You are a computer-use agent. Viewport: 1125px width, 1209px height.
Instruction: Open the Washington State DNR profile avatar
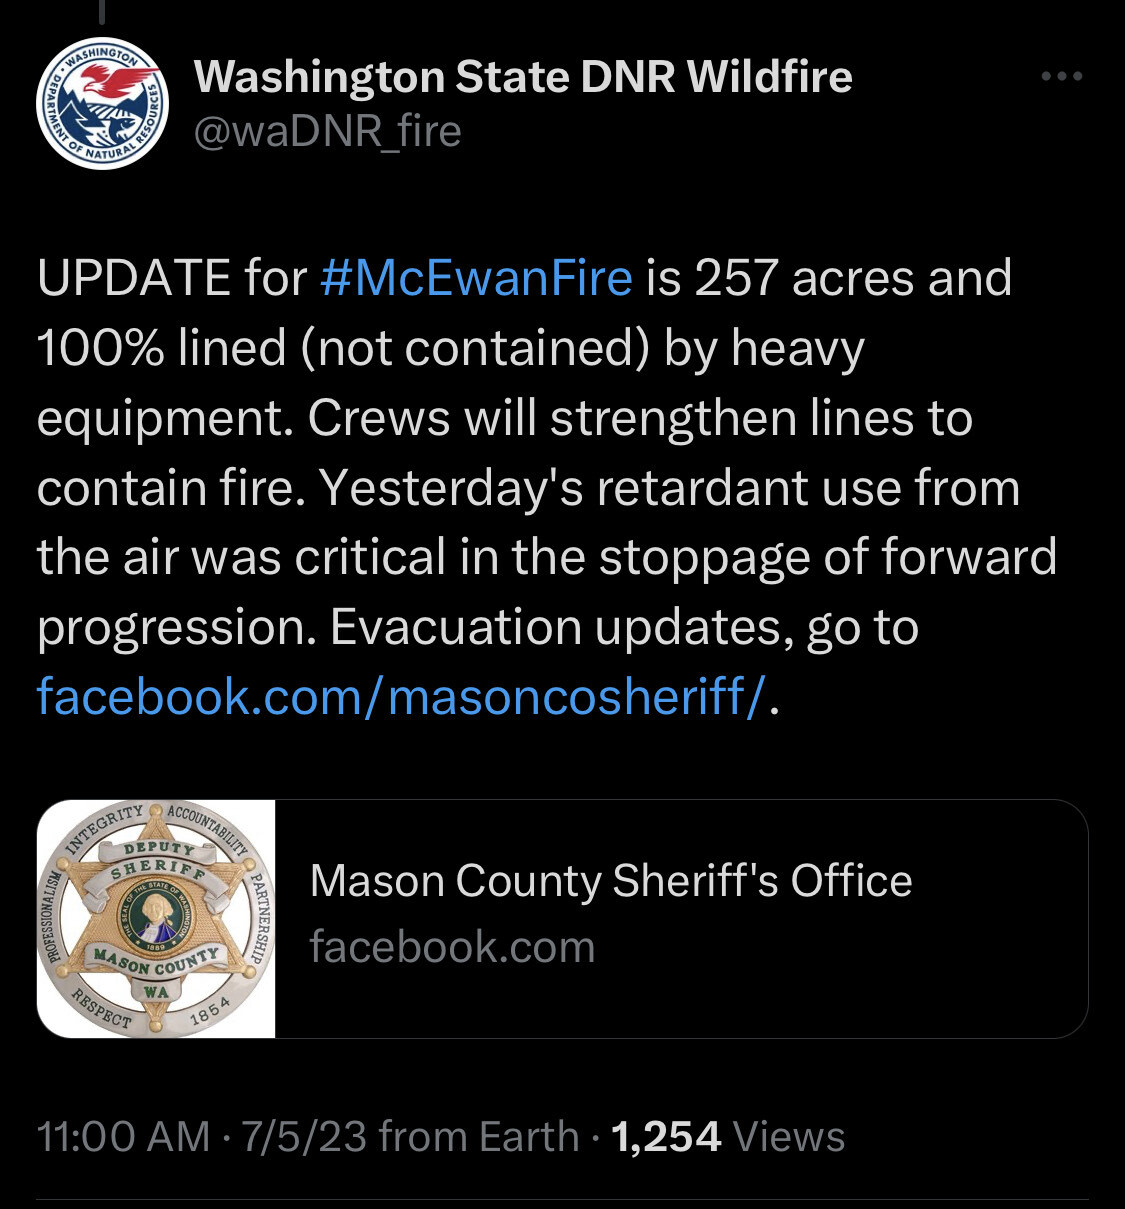(x=102, y=104)
